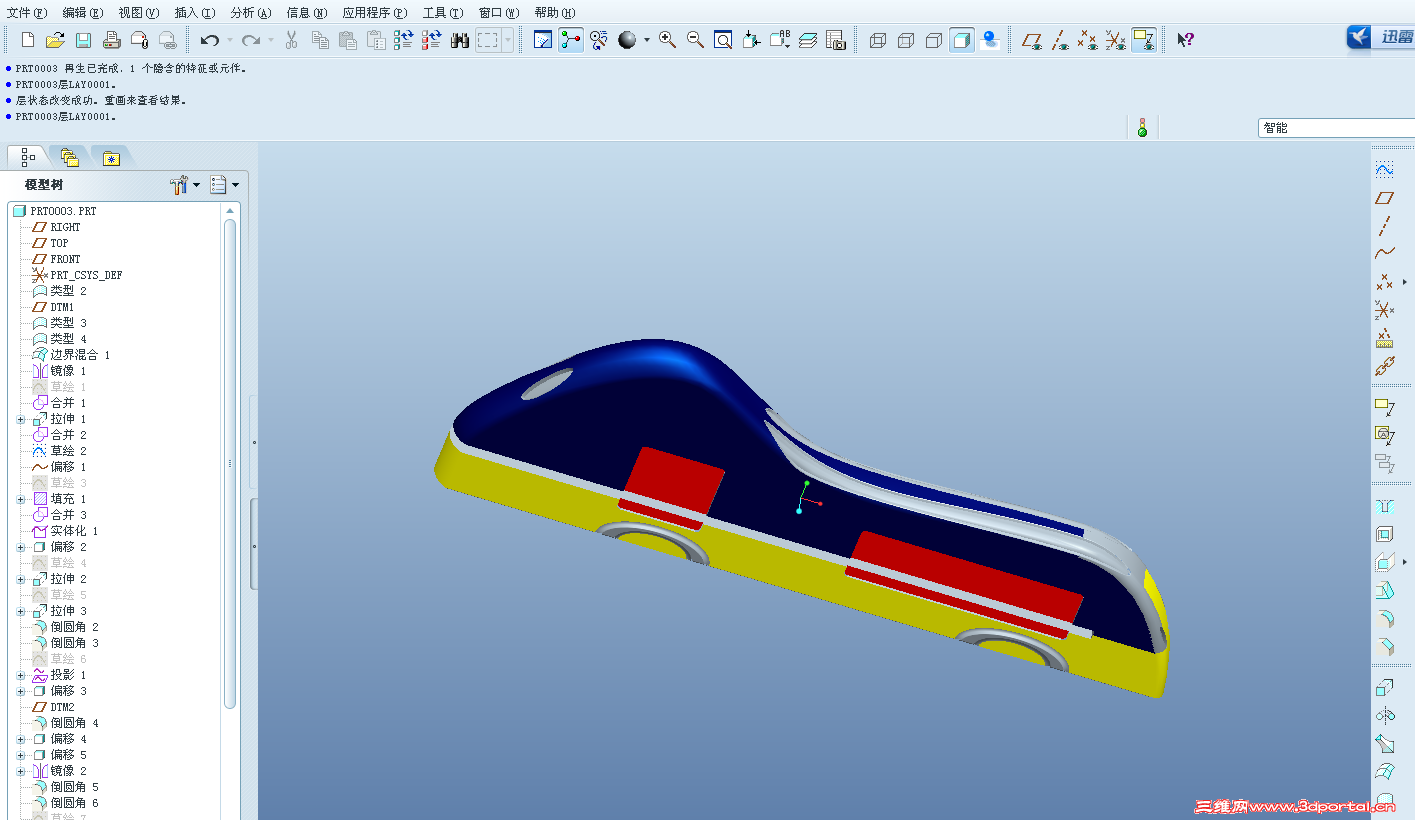Image resolution: width=1415 pixels, height=820 pixels.
Task: Expand the 投影 1 tree node
Action: (21, 675)
